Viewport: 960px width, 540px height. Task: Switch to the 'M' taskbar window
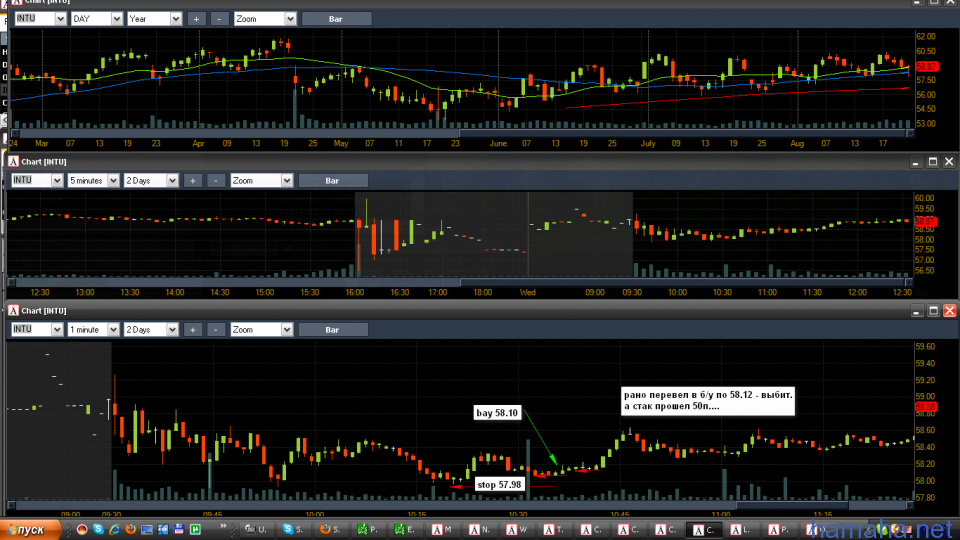443,530
